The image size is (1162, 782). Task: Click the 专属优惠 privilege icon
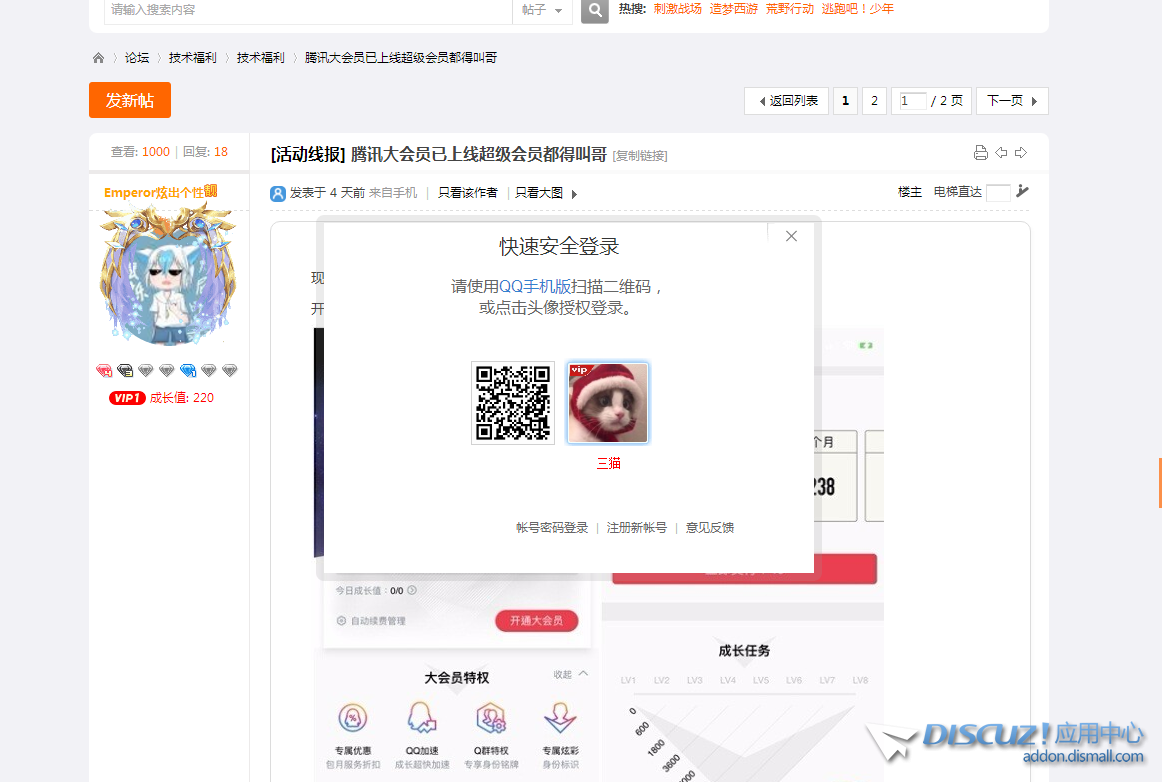(x=353, y=718)
